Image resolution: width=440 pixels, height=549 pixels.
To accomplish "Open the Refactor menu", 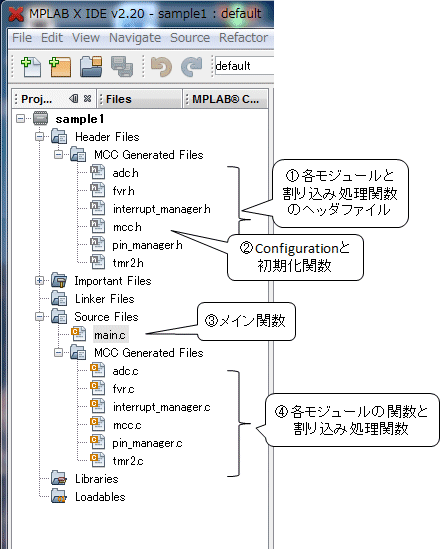I will point(243,38).
